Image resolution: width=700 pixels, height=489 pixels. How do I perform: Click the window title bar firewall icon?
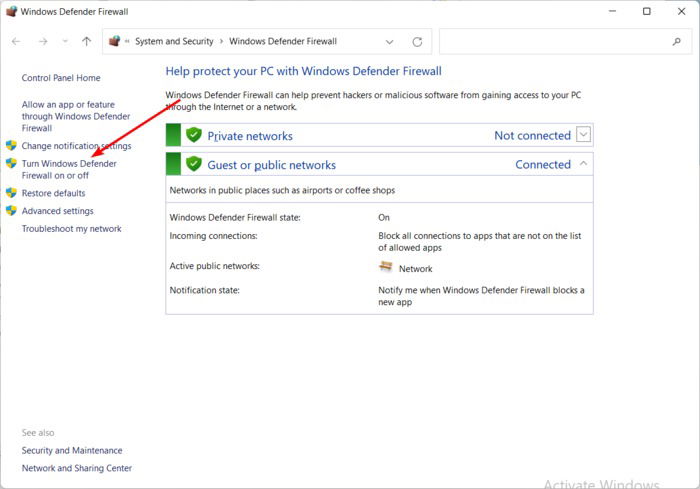point(11,11)
